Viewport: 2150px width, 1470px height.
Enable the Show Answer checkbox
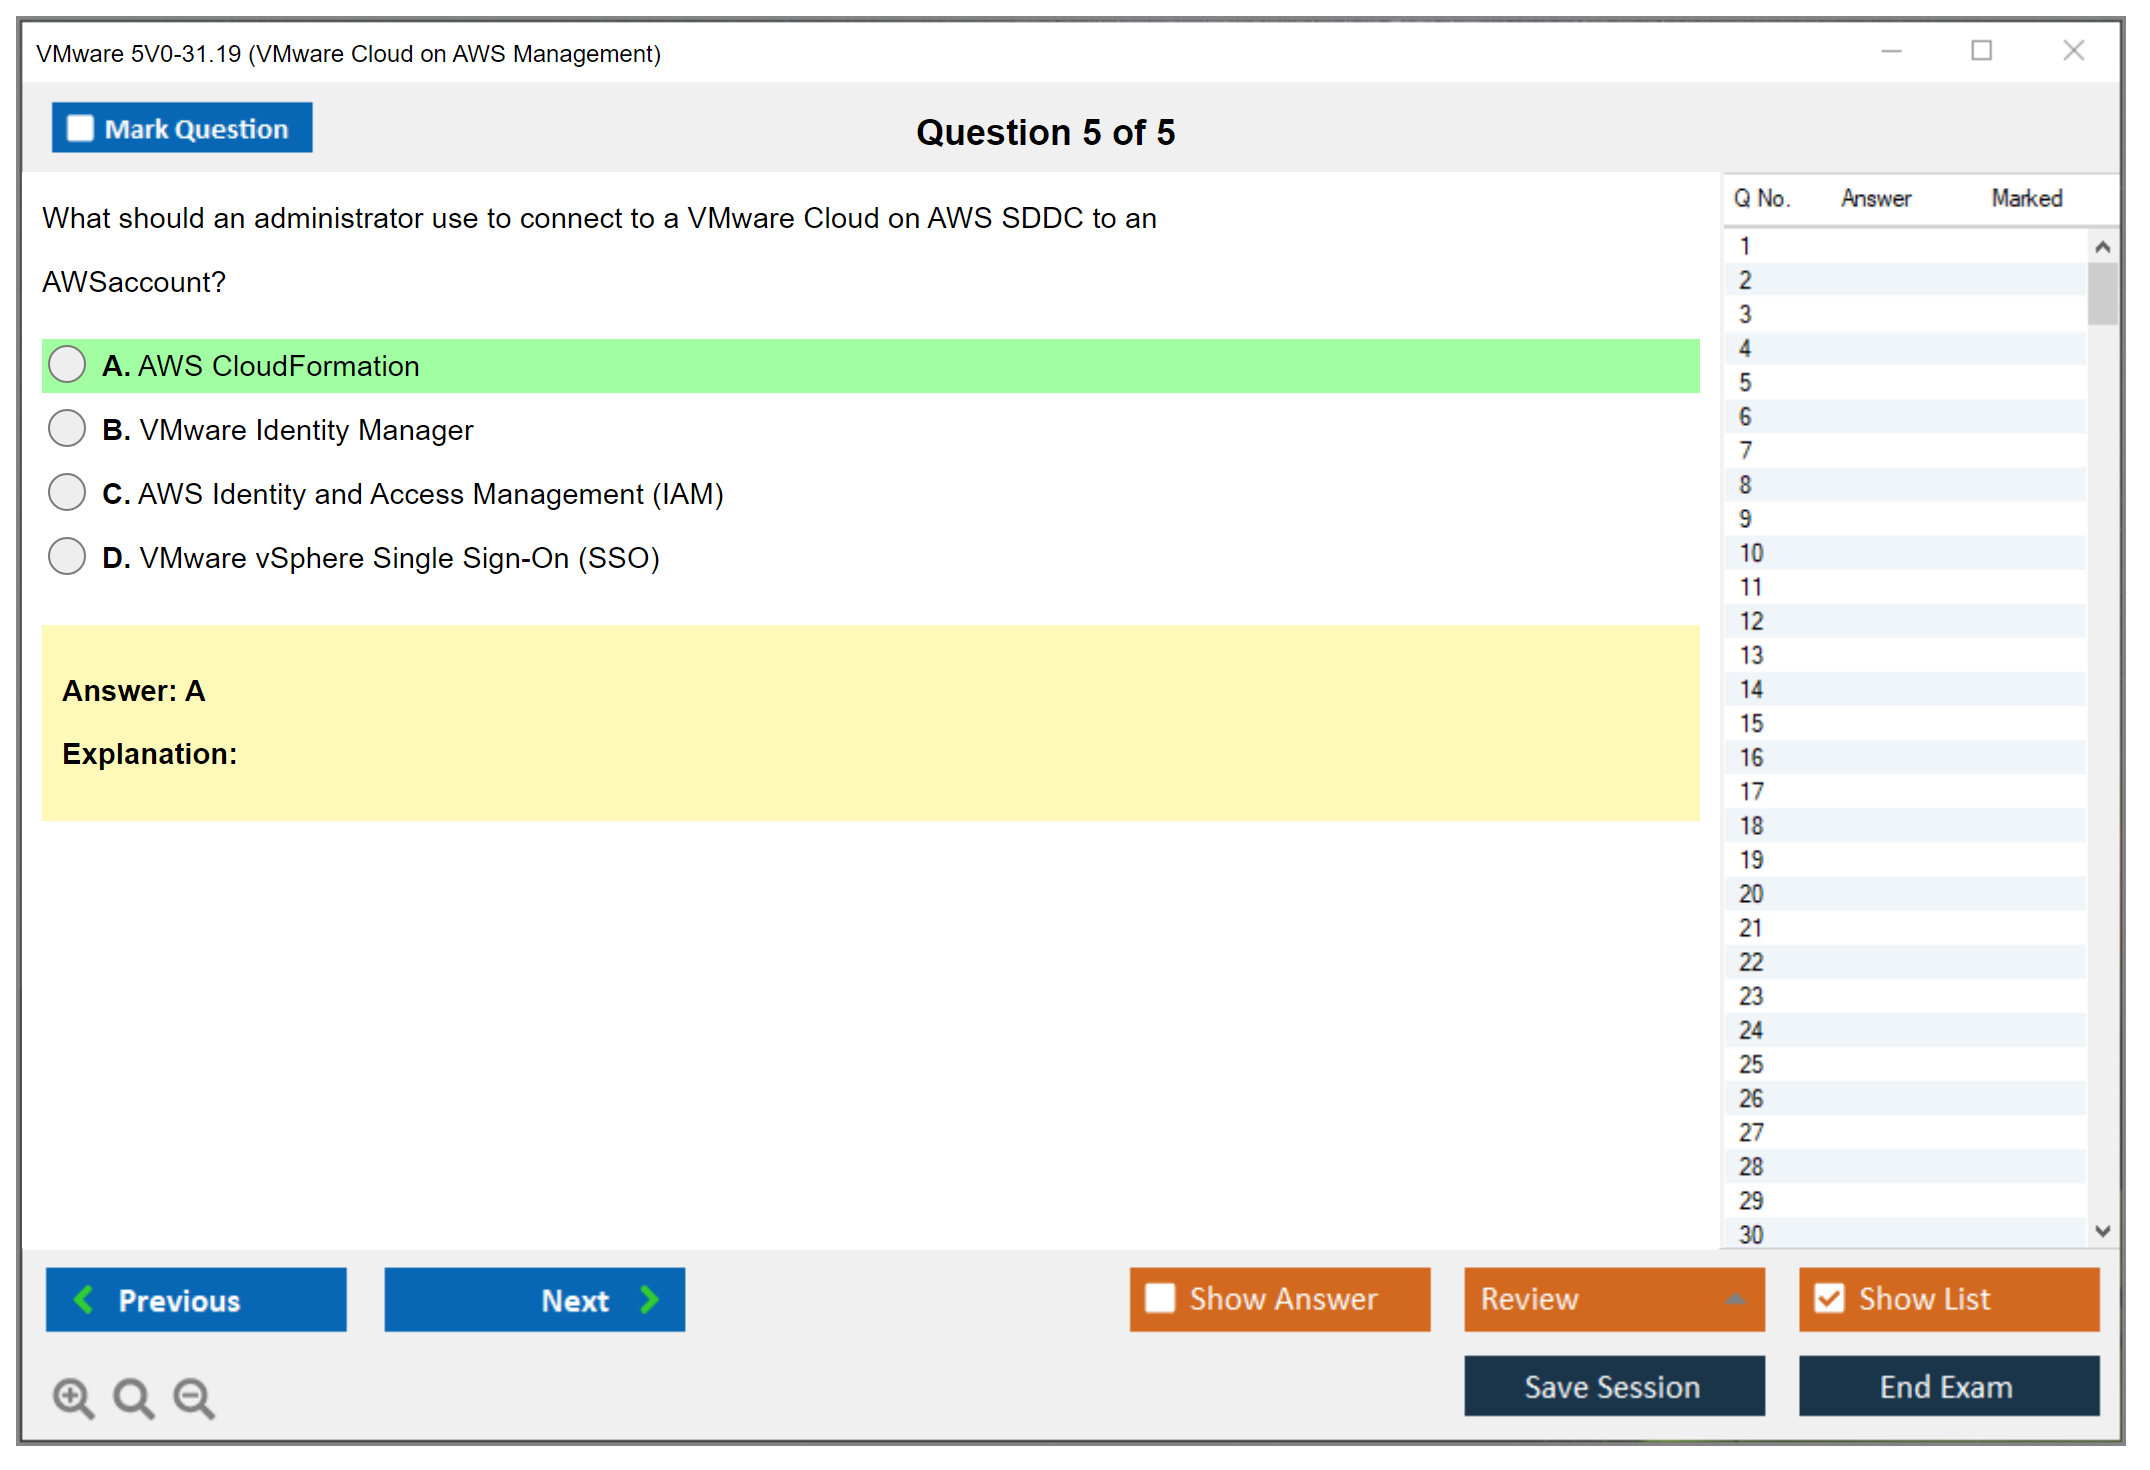1160,1298
